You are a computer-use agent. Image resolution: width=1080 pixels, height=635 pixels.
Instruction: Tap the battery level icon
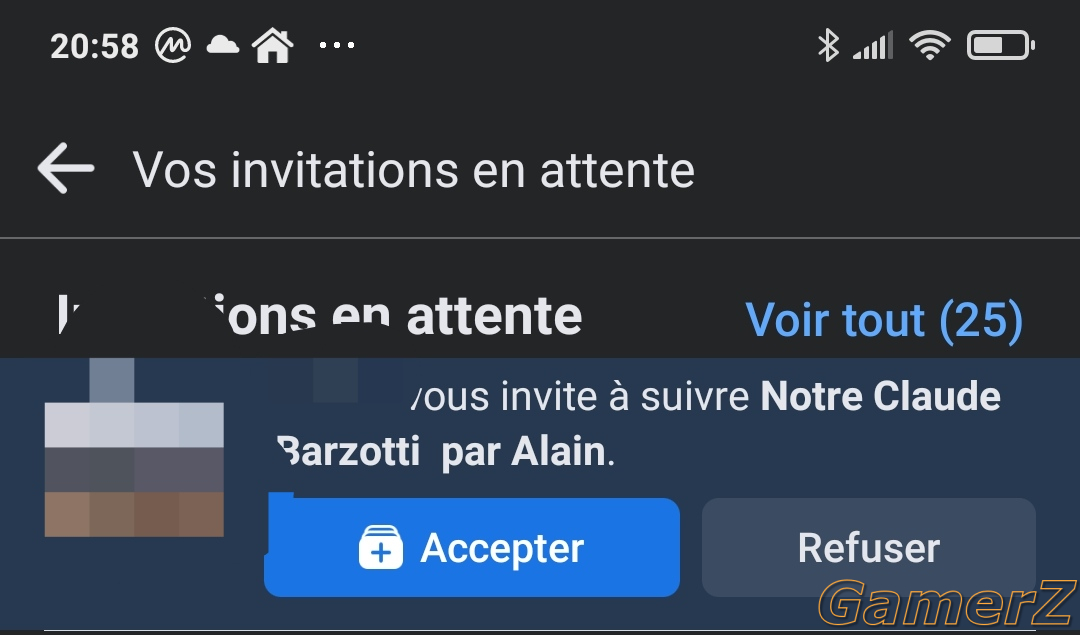1001,45
